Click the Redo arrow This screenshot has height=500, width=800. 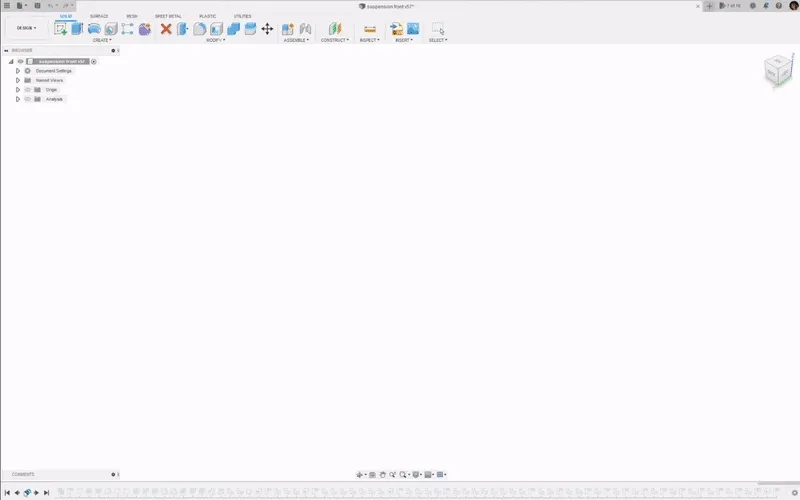(65, 6)
